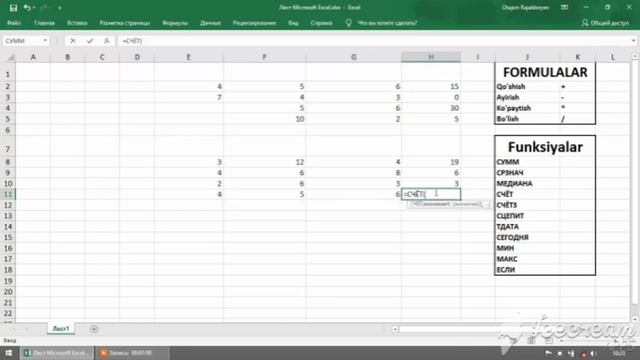Click the СЧЁТЗ cell
The image size is (640, 360).
click(x=527, y=205)
